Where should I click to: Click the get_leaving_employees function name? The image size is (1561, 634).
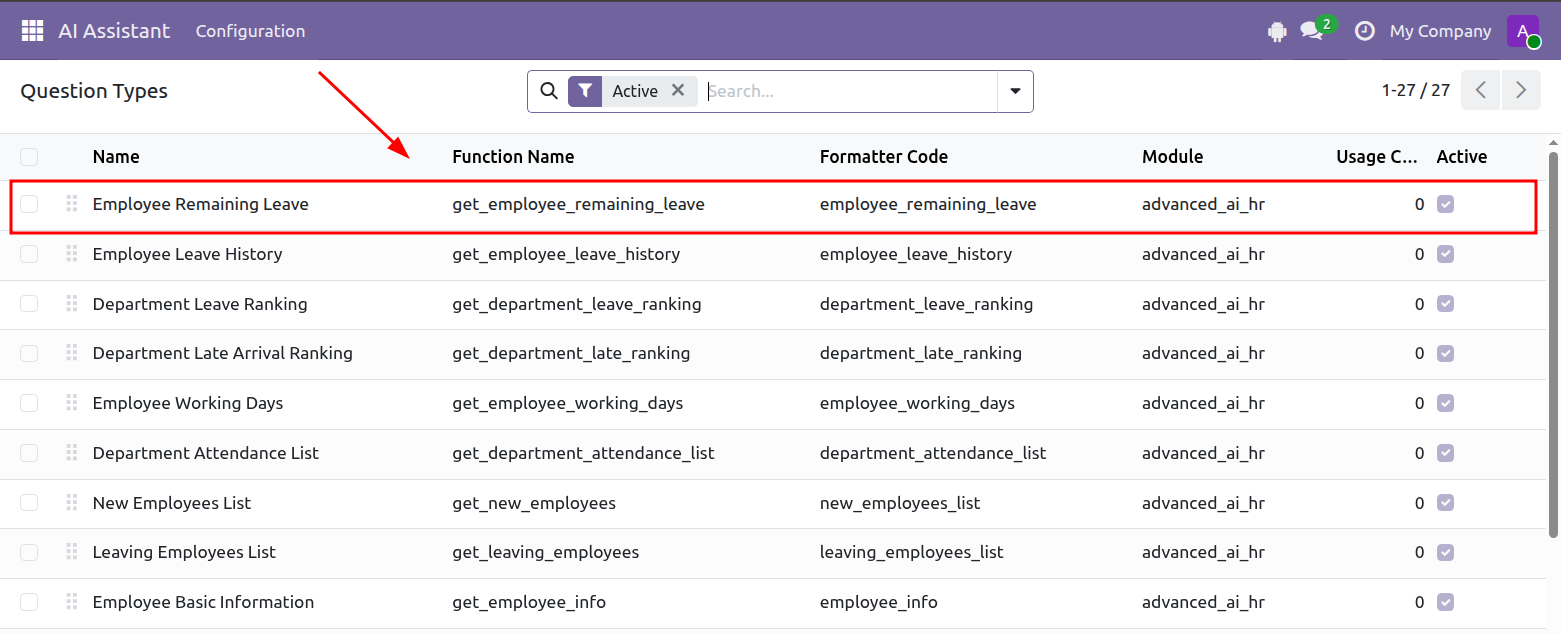click(x=545, y=552)
